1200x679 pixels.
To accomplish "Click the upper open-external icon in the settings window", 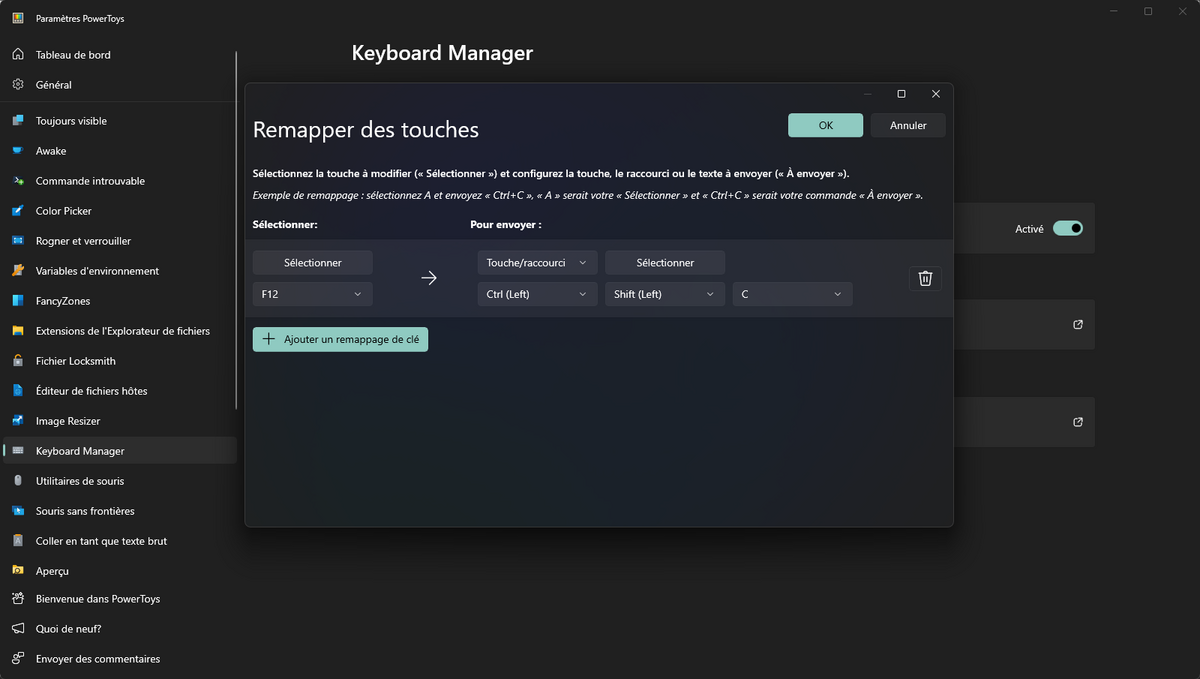I will [1078, 324].
